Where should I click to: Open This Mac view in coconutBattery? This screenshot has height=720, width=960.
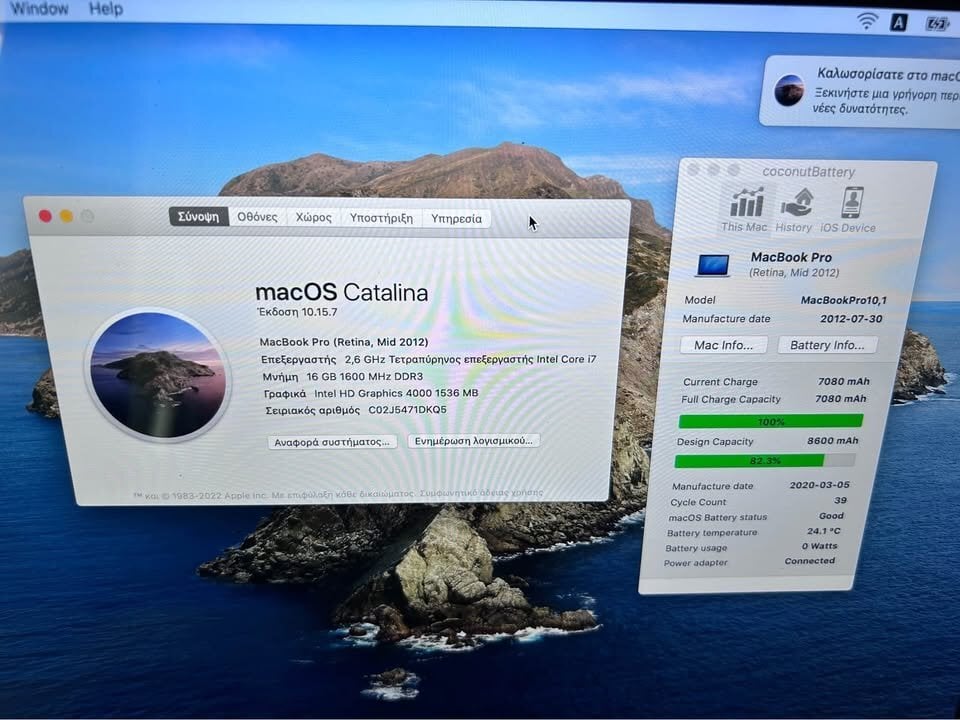coord(744,209)
